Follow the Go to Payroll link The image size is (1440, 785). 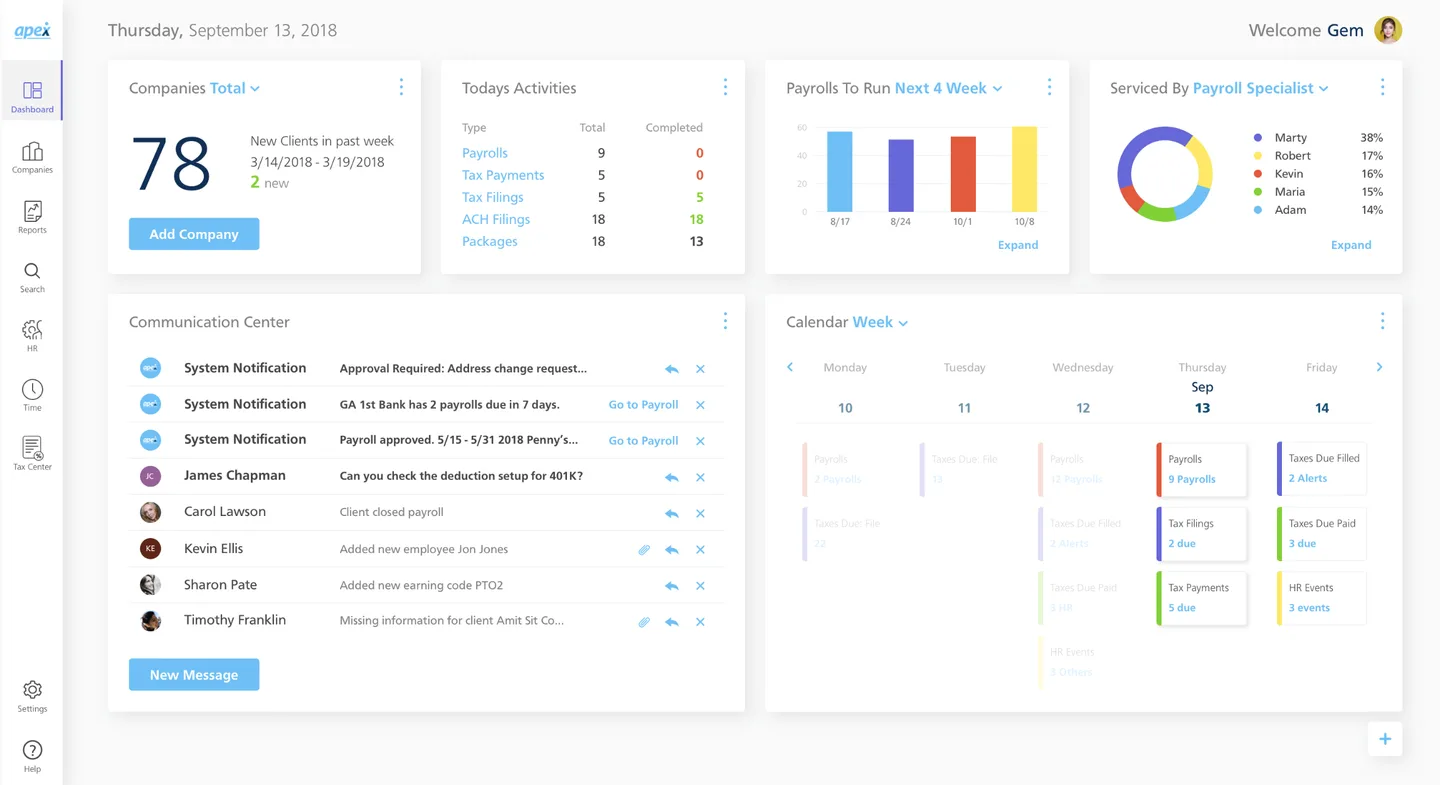(643, 404)
